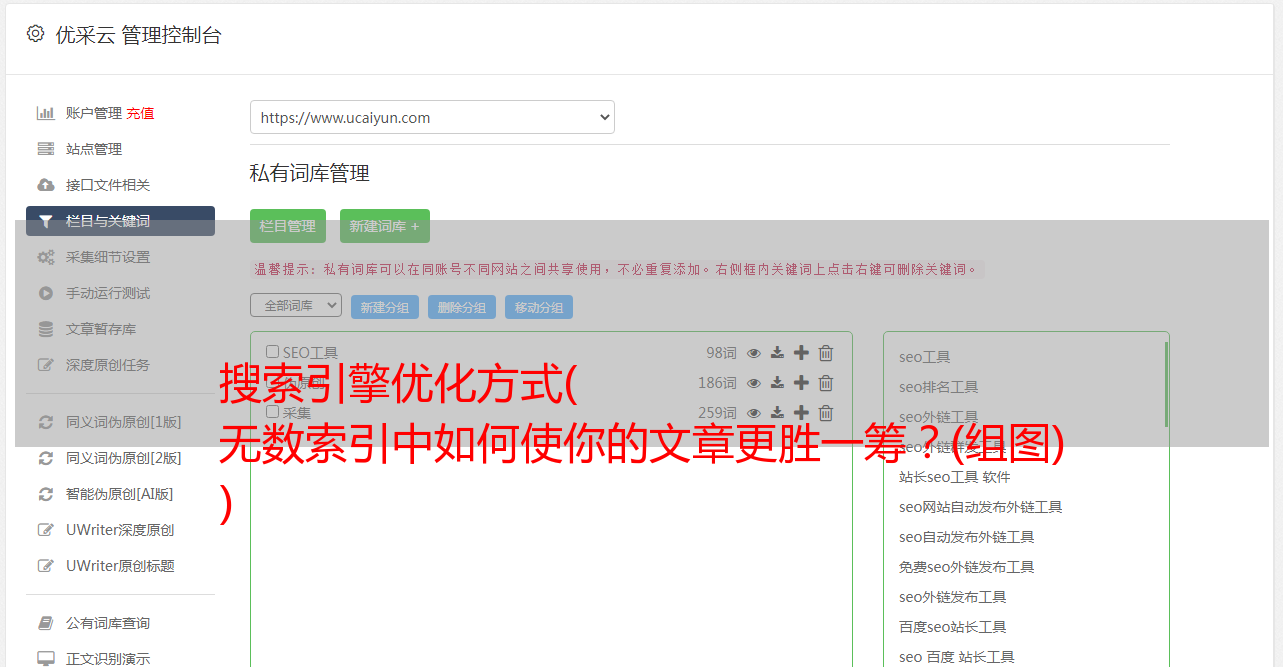Screen dimensions: 1283x667
Task: Click the green 栏目管理 button
Action: point(288,226)
